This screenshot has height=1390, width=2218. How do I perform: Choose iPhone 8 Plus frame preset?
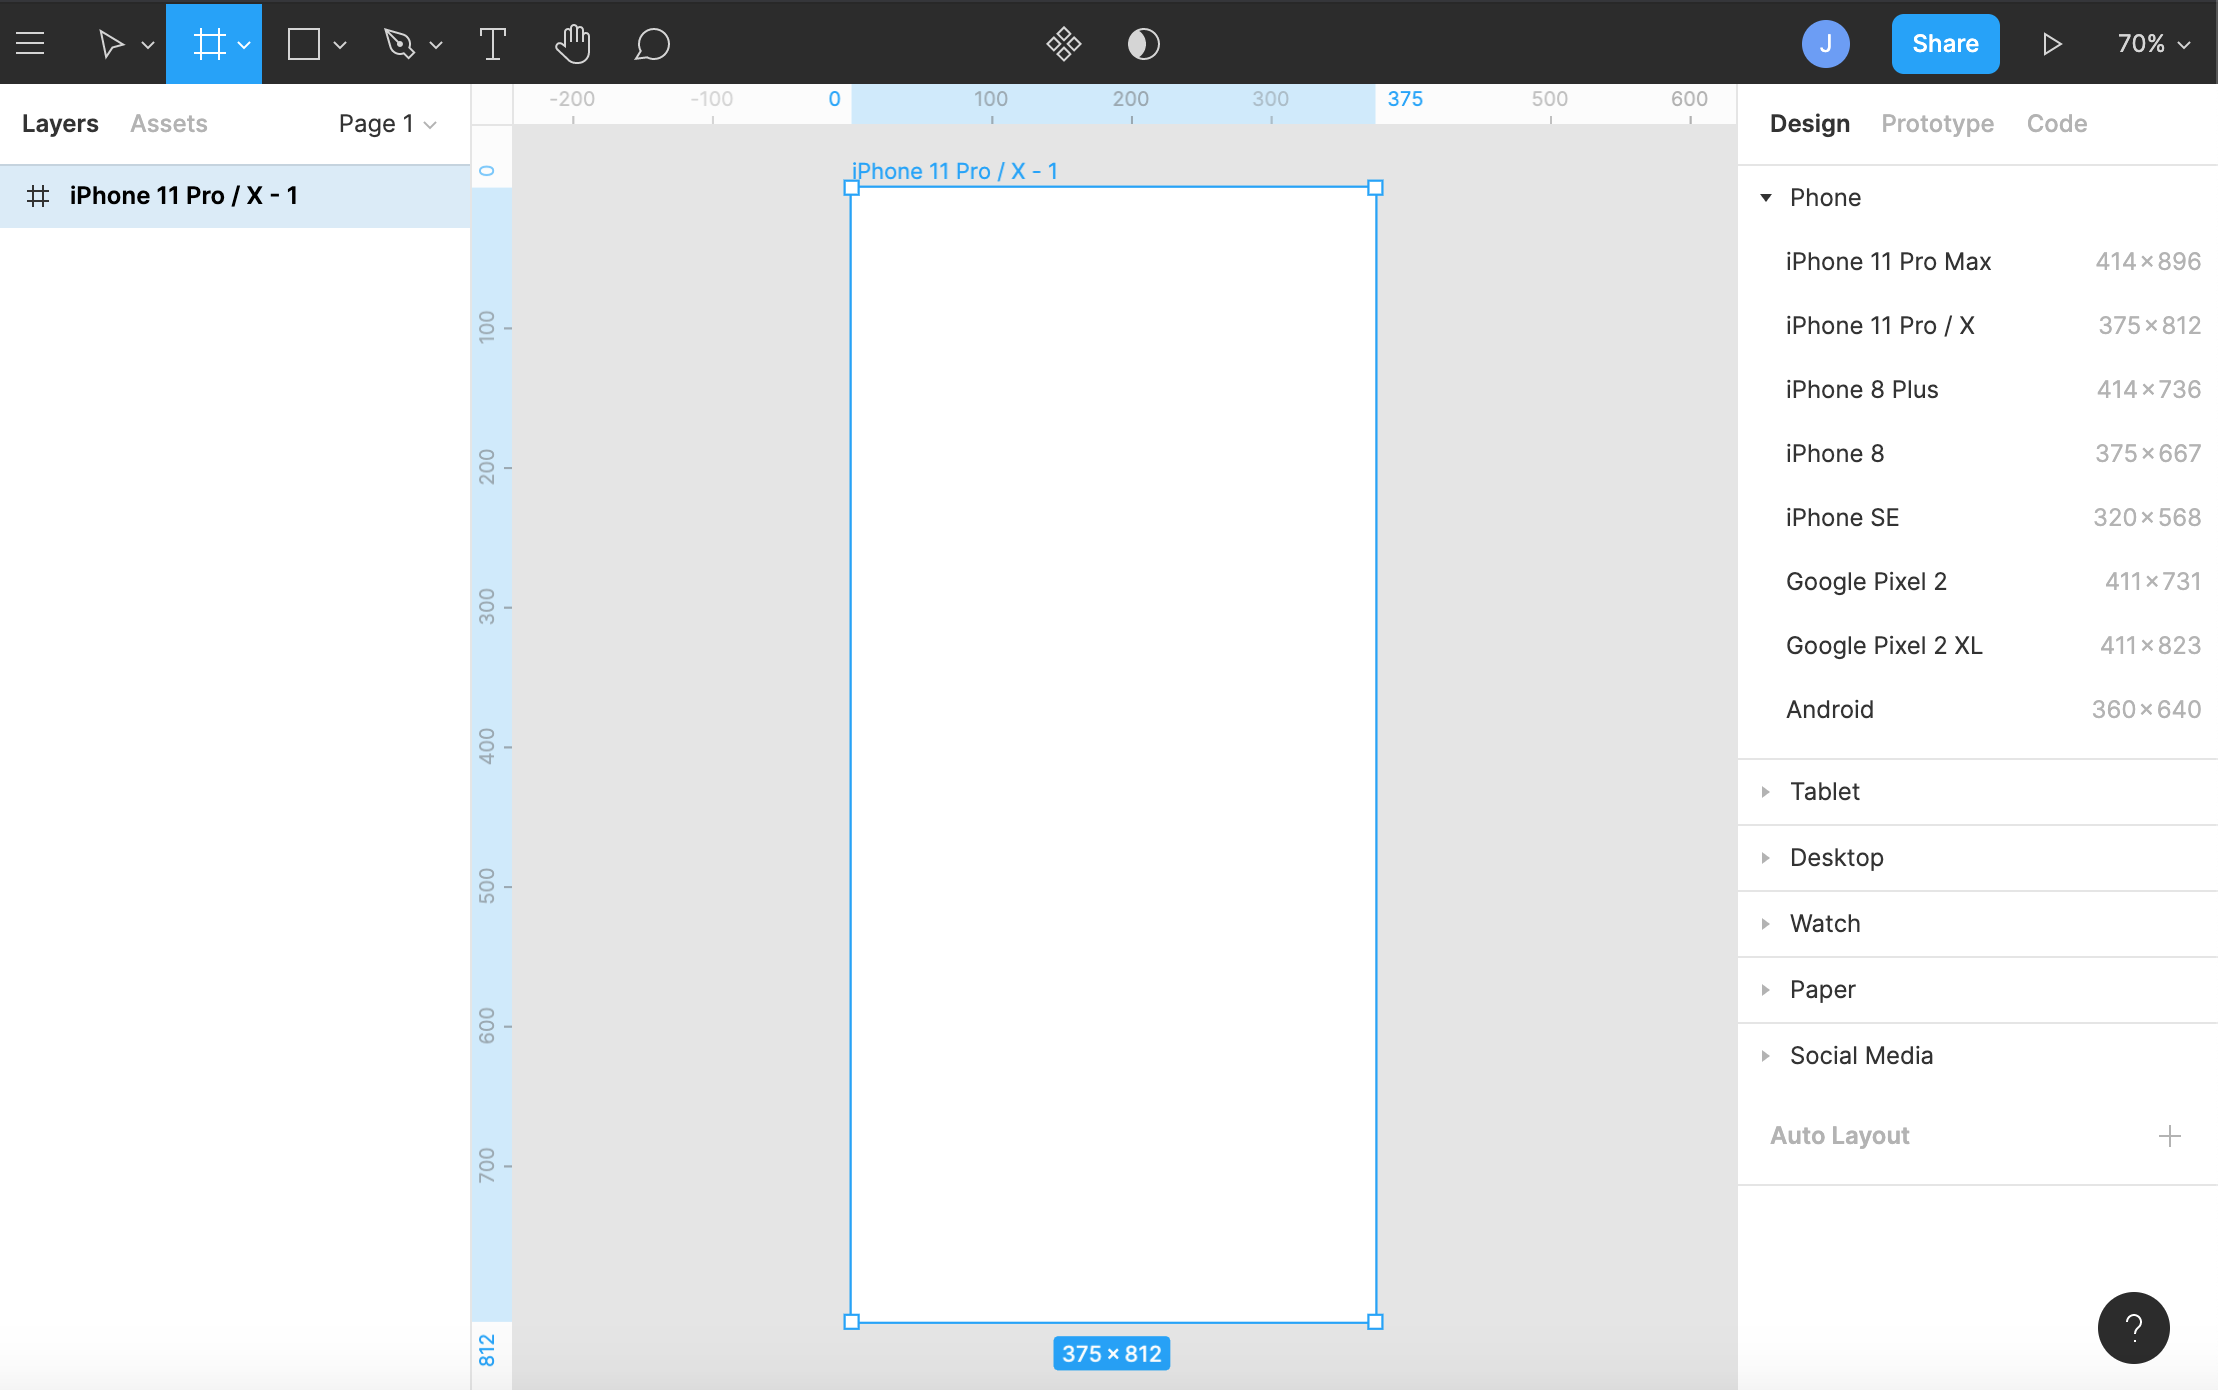pyautogui.click(x=1862, y=389)
